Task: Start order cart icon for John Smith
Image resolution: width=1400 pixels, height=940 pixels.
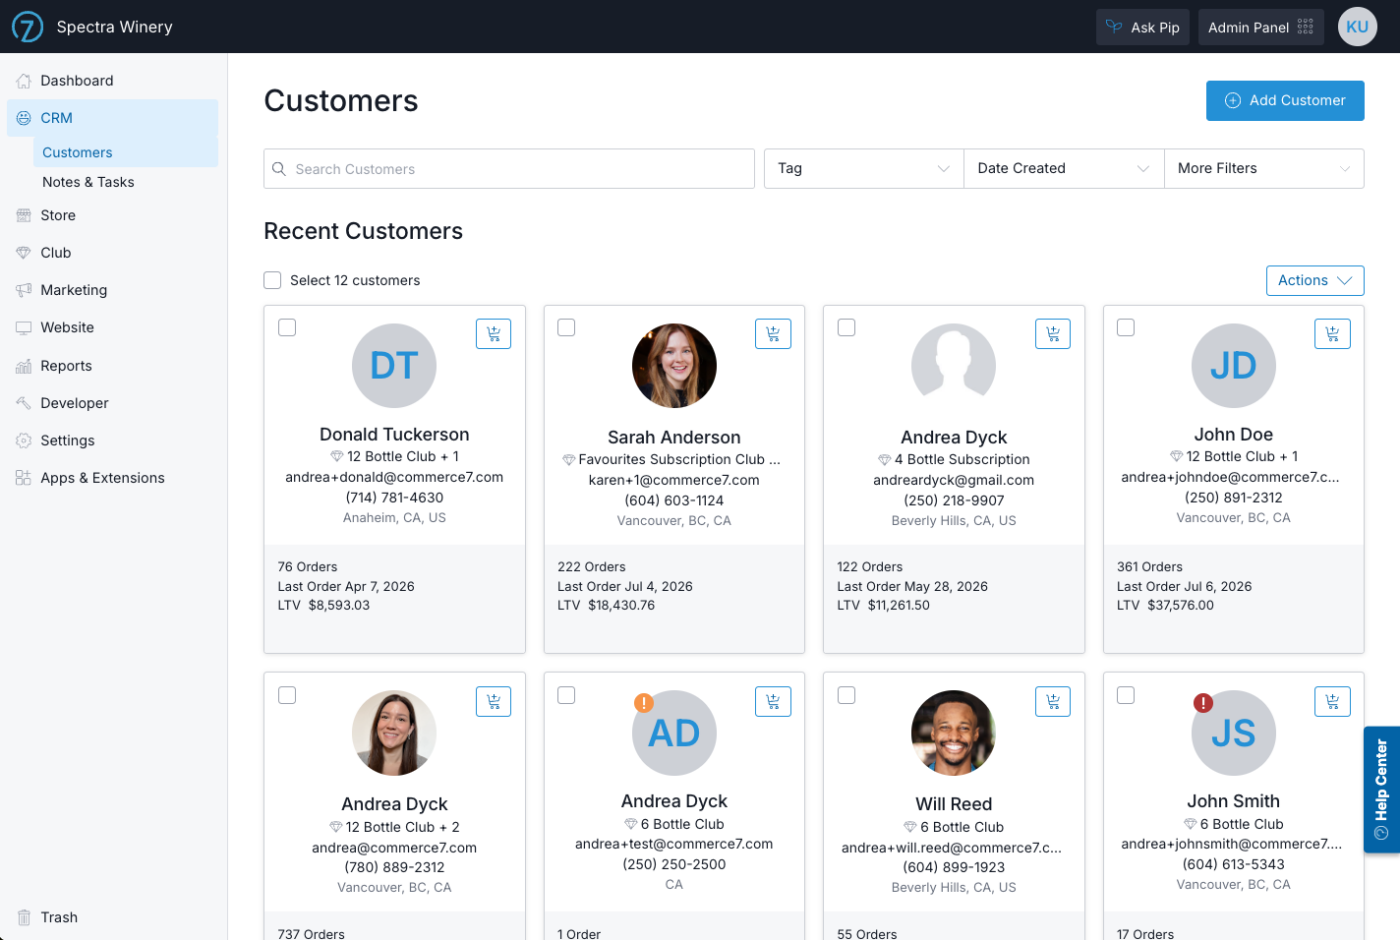Action: click(x=1332, y=701)
